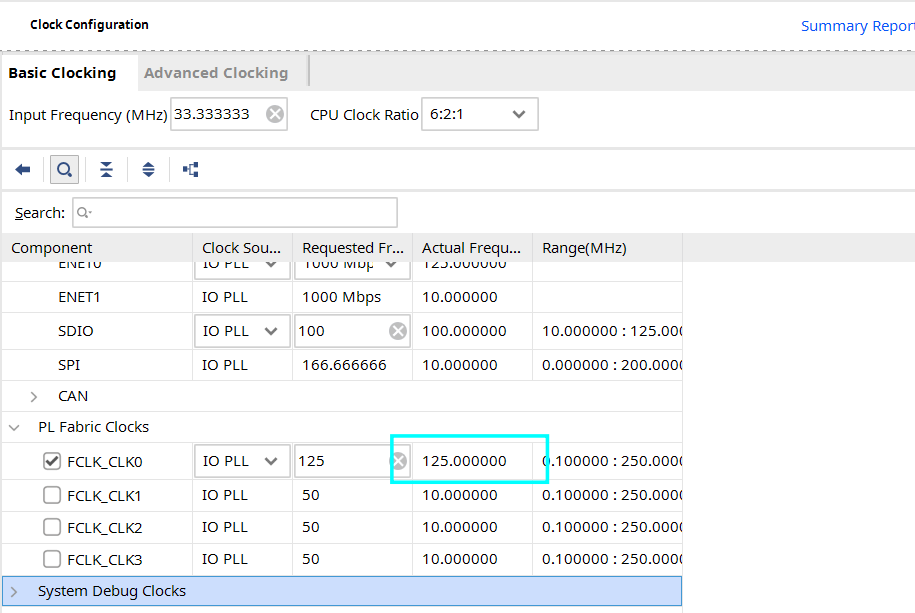Open the CPU Clock Ratio dropdown
The width and height of the screenshot is (915, 613).
click(480, 114)
